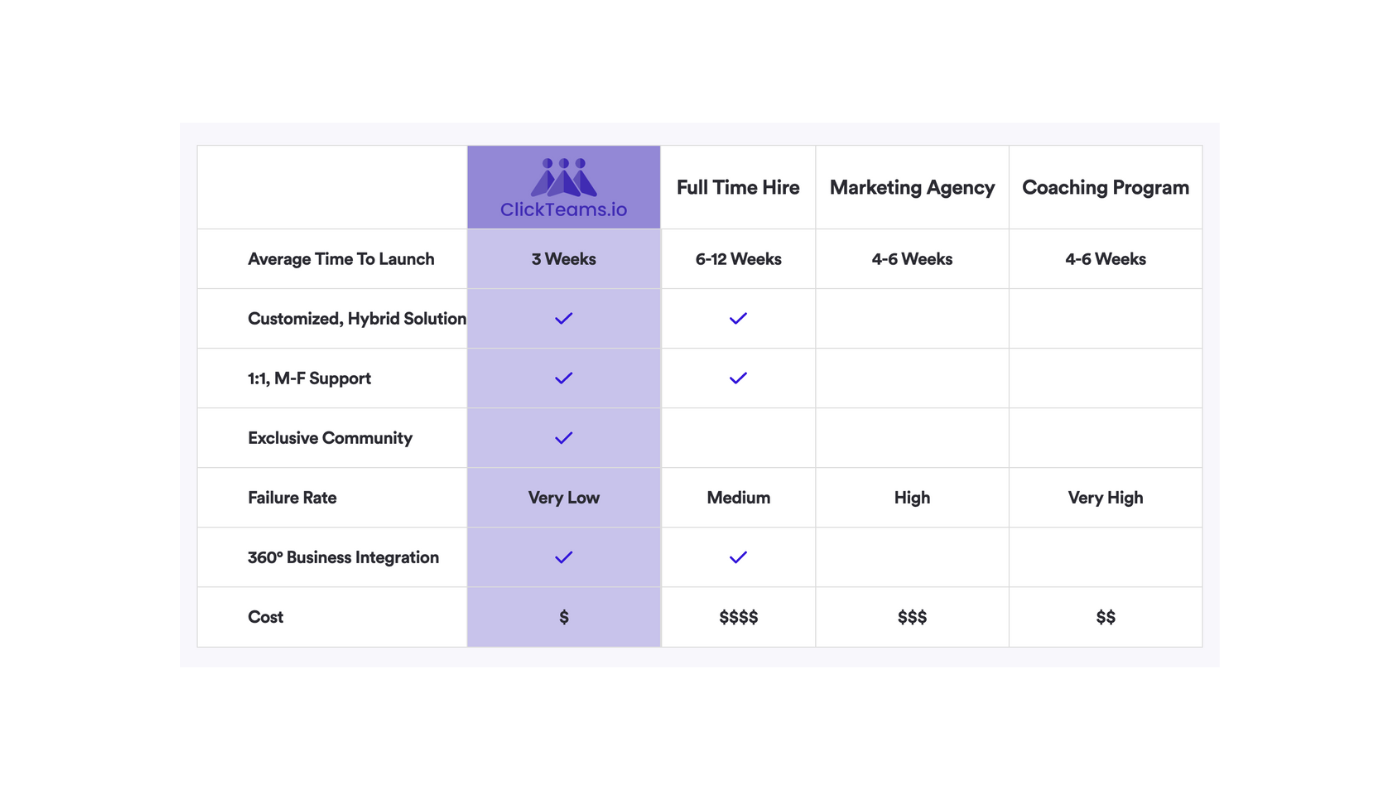Click the 3 Weeks cell
The image size is (1400, 790).
click(x=564, y=259)
